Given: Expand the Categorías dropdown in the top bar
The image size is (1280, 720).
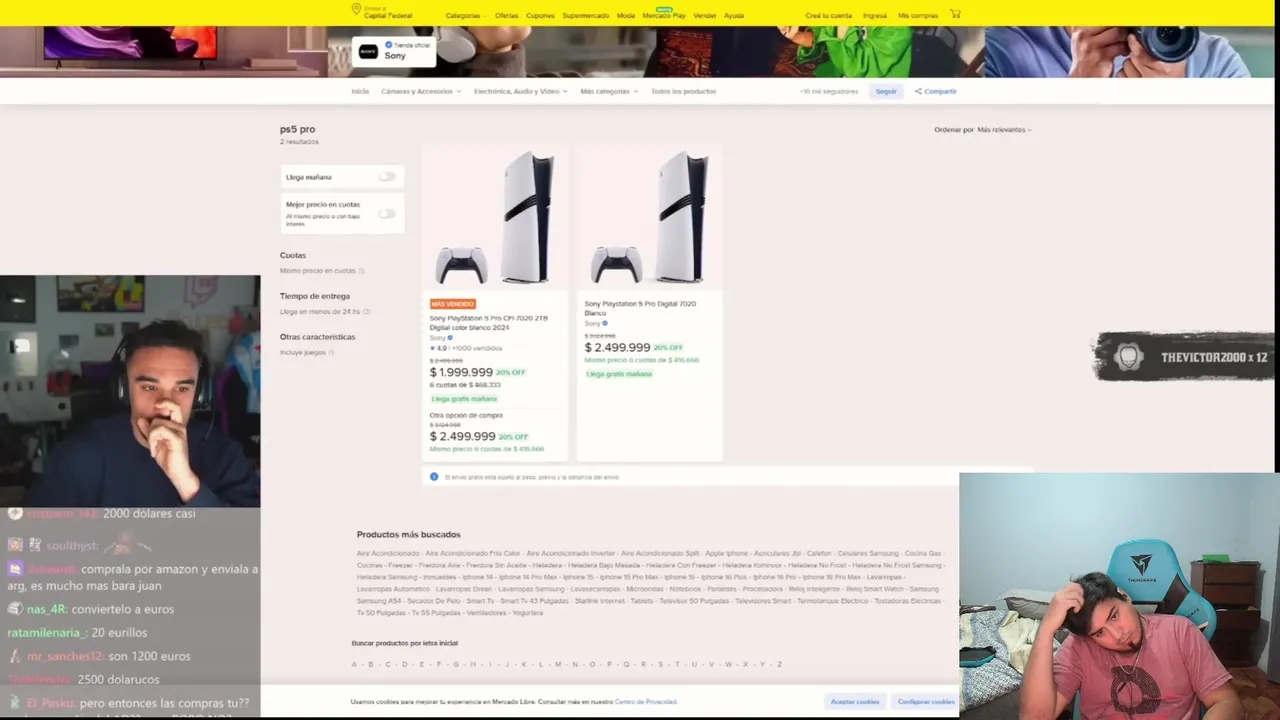Looking at the screenshot, I should (465, 16).
